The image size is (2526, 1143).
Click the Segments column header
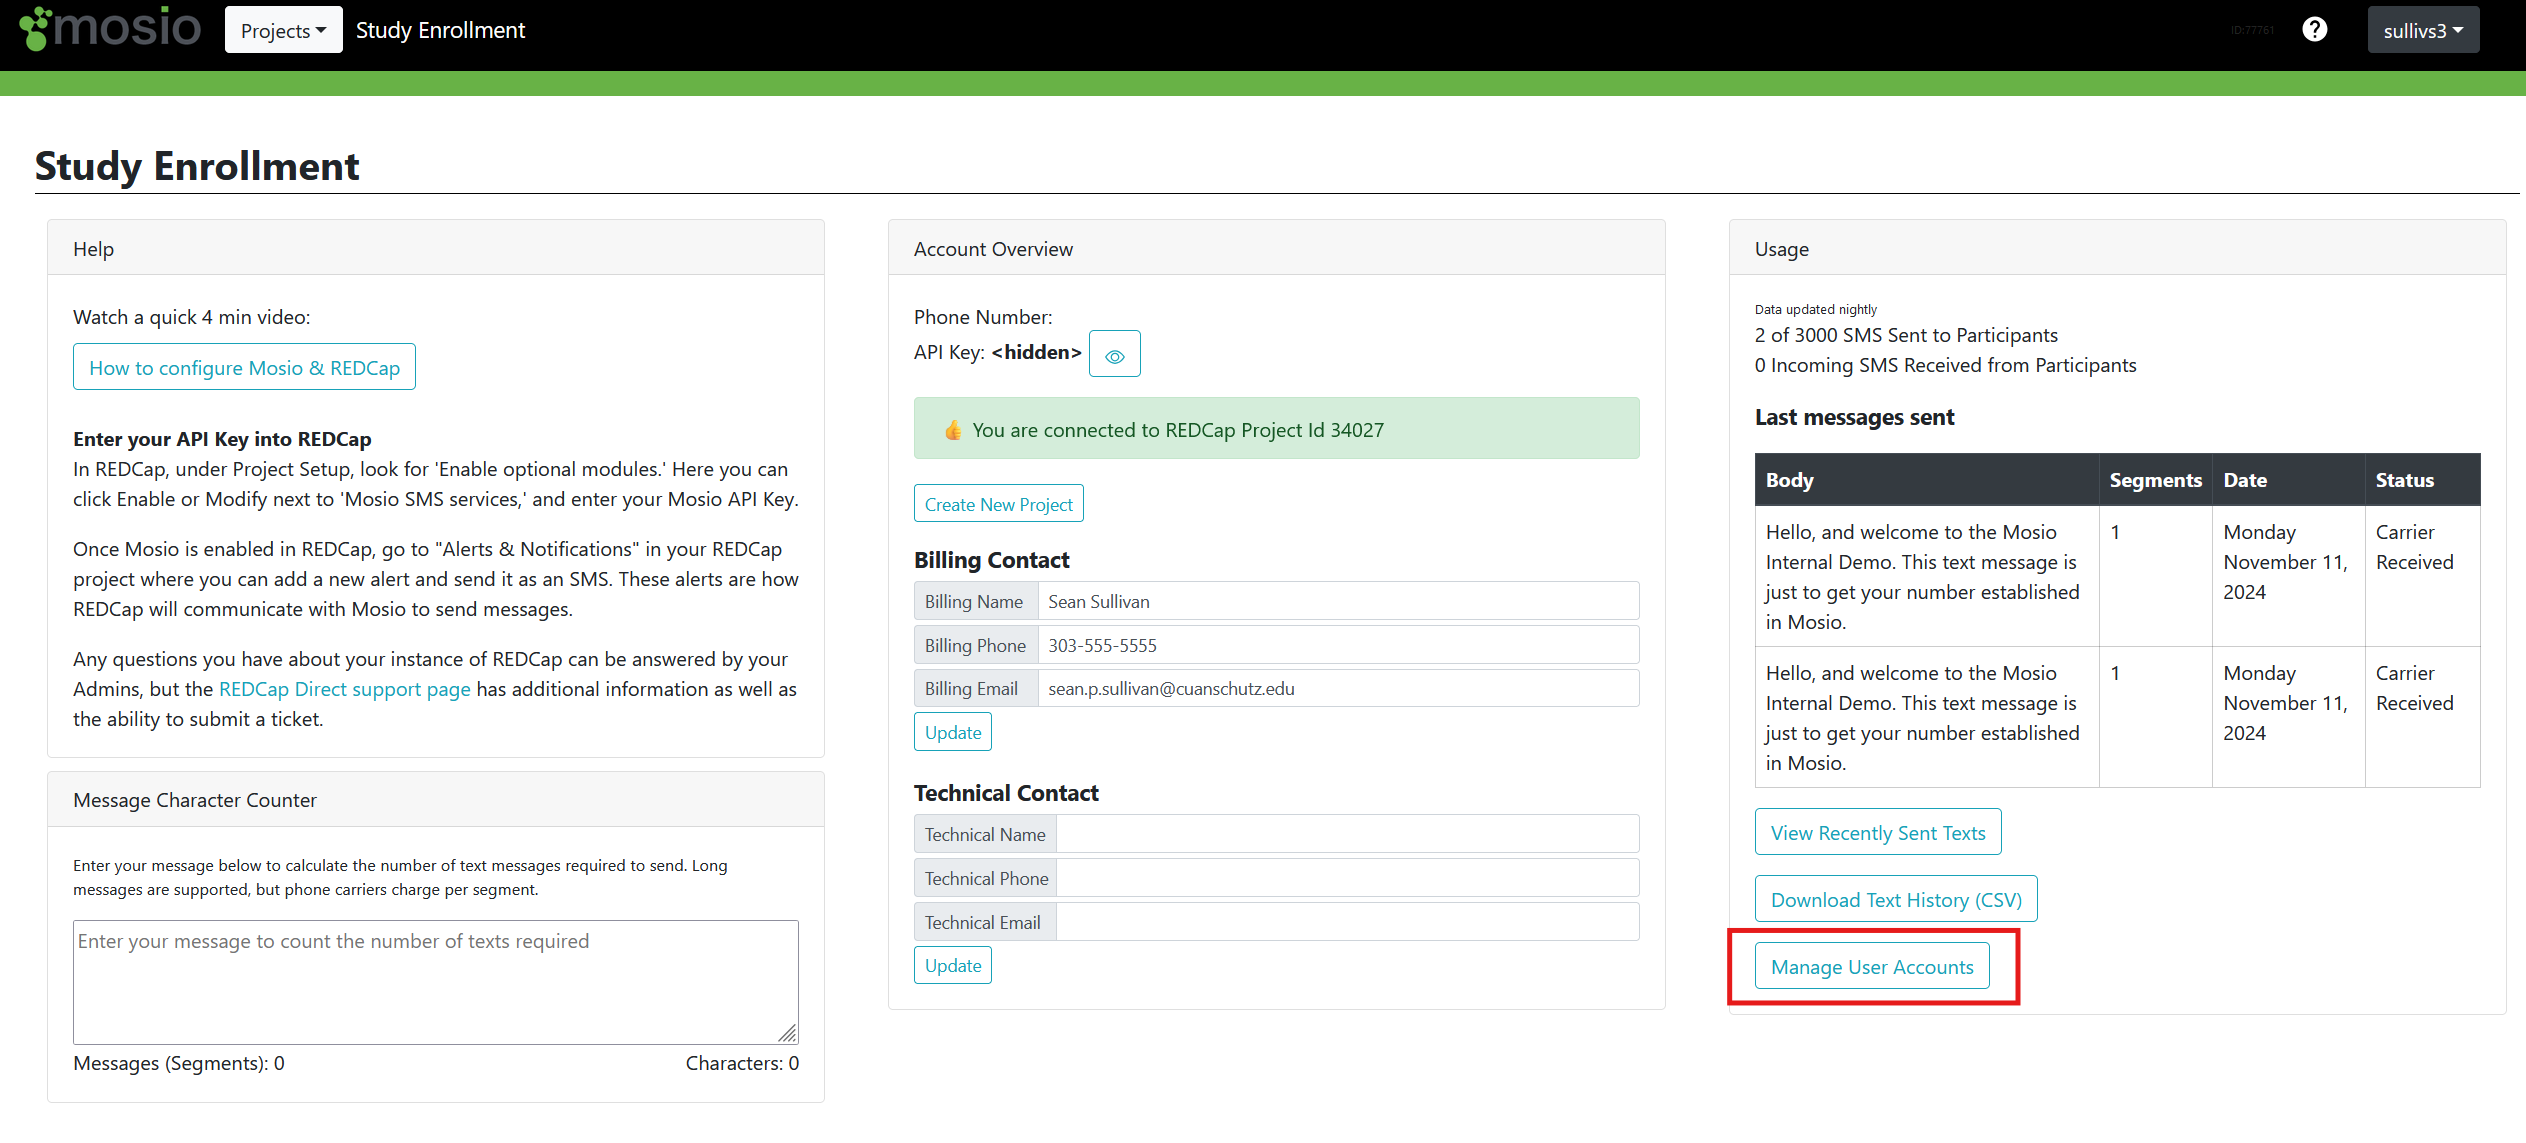tap(2155, 480)
